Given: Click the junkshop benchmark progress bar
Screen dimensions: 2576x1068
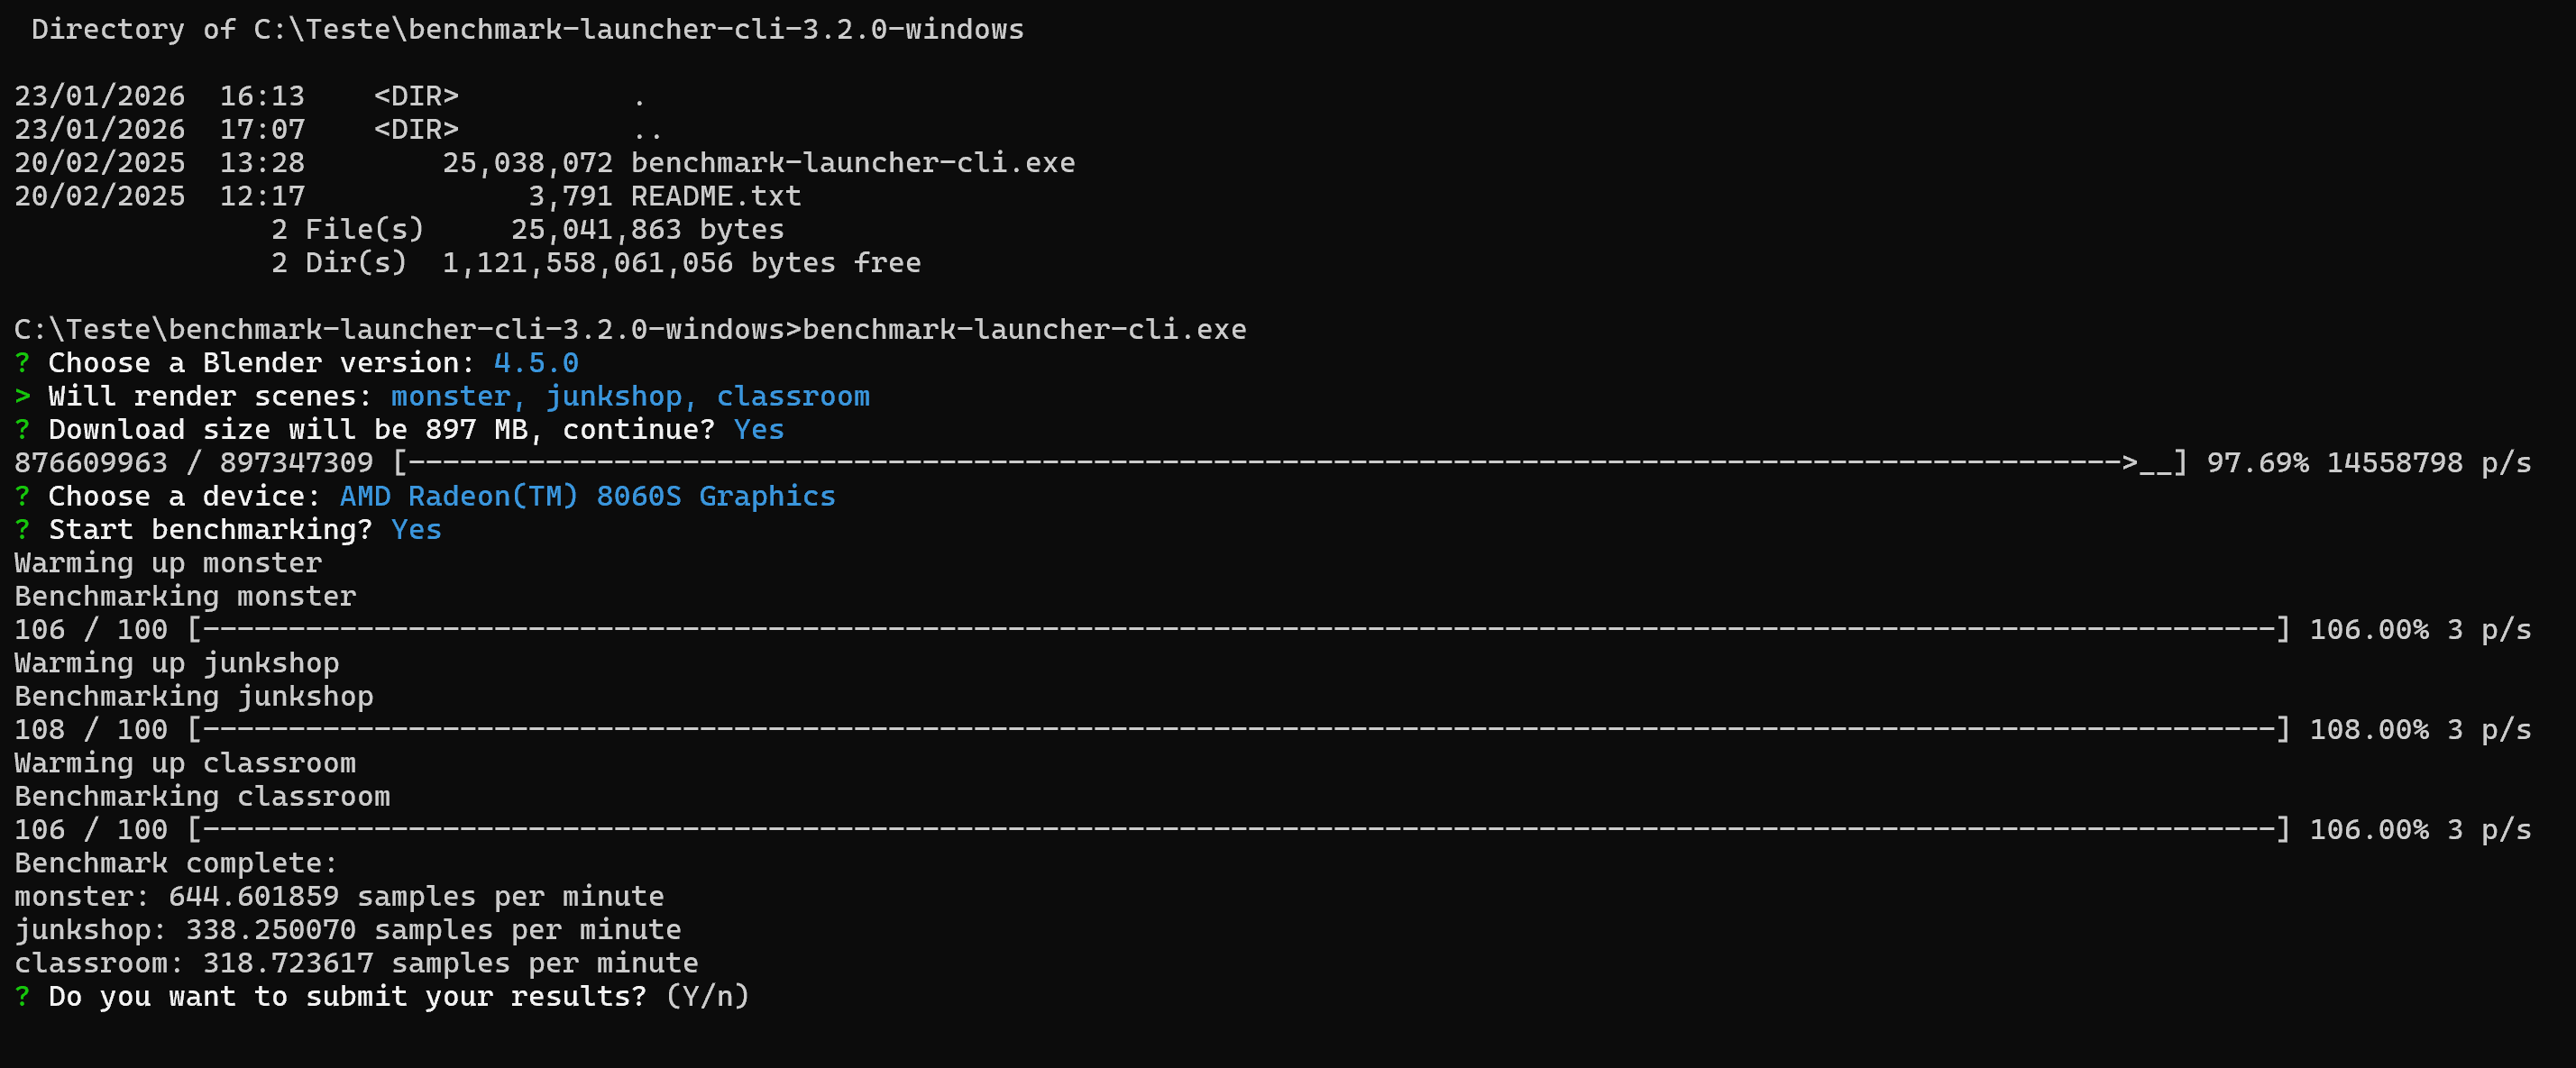Looking at the screenshot, I should pyautogui.click(x=1238, y=730).
